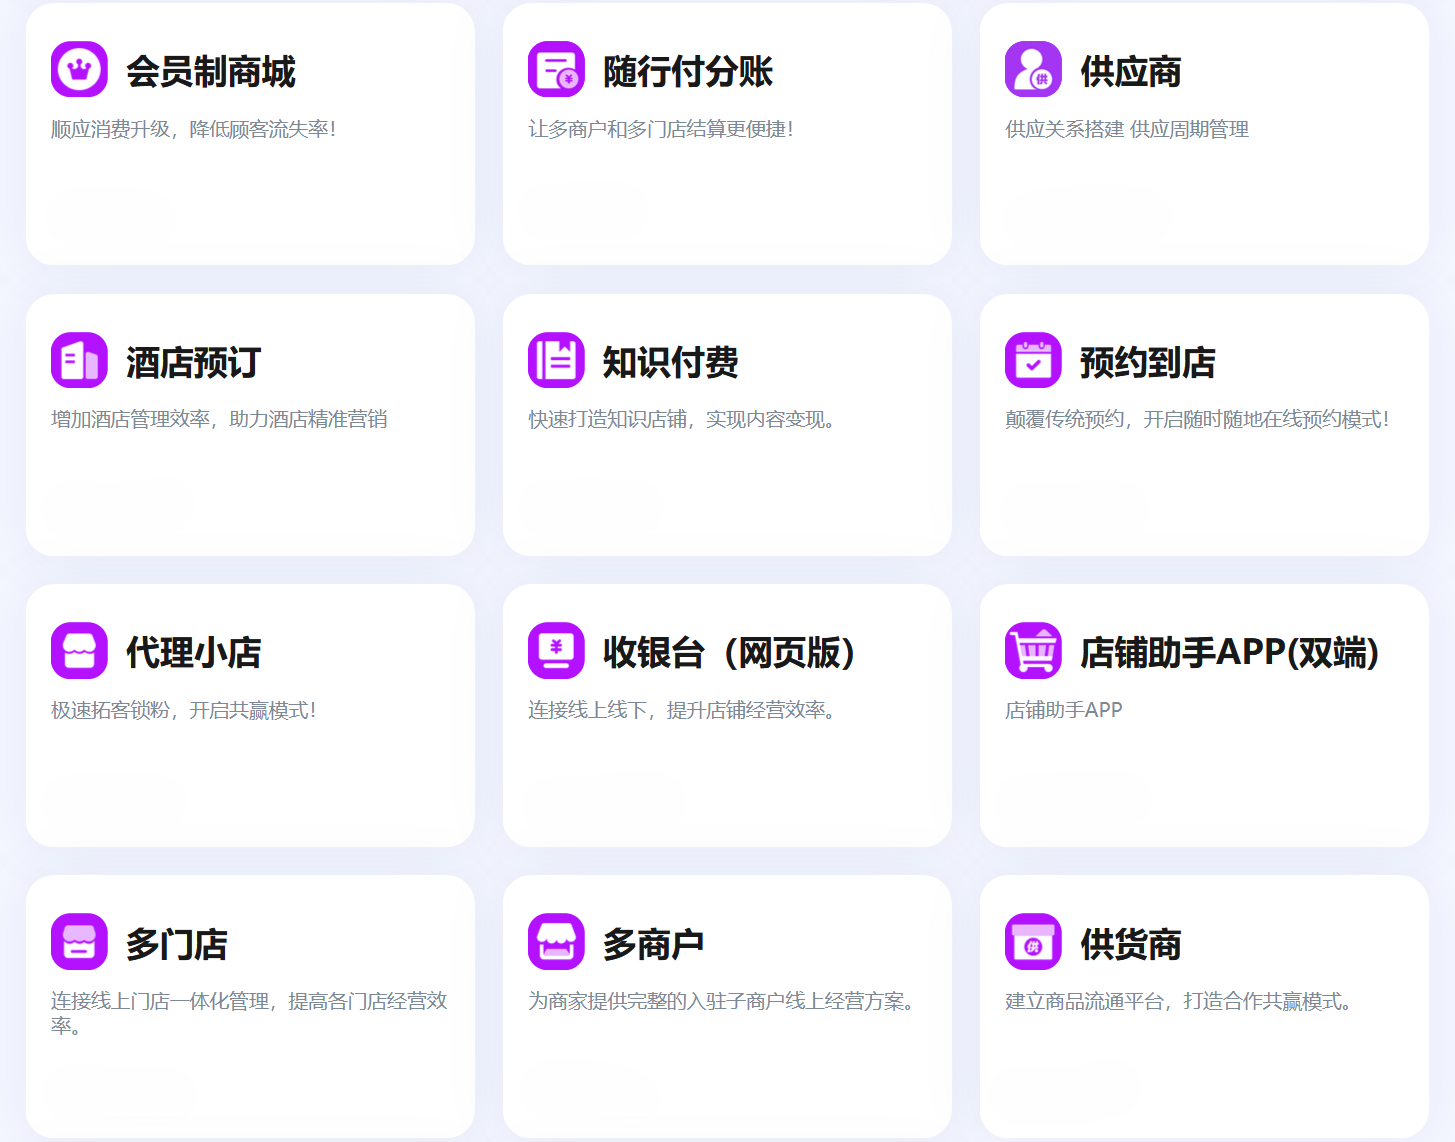
Task: Click the 酒店预订 building icon
Action: (x=79, y=360)
